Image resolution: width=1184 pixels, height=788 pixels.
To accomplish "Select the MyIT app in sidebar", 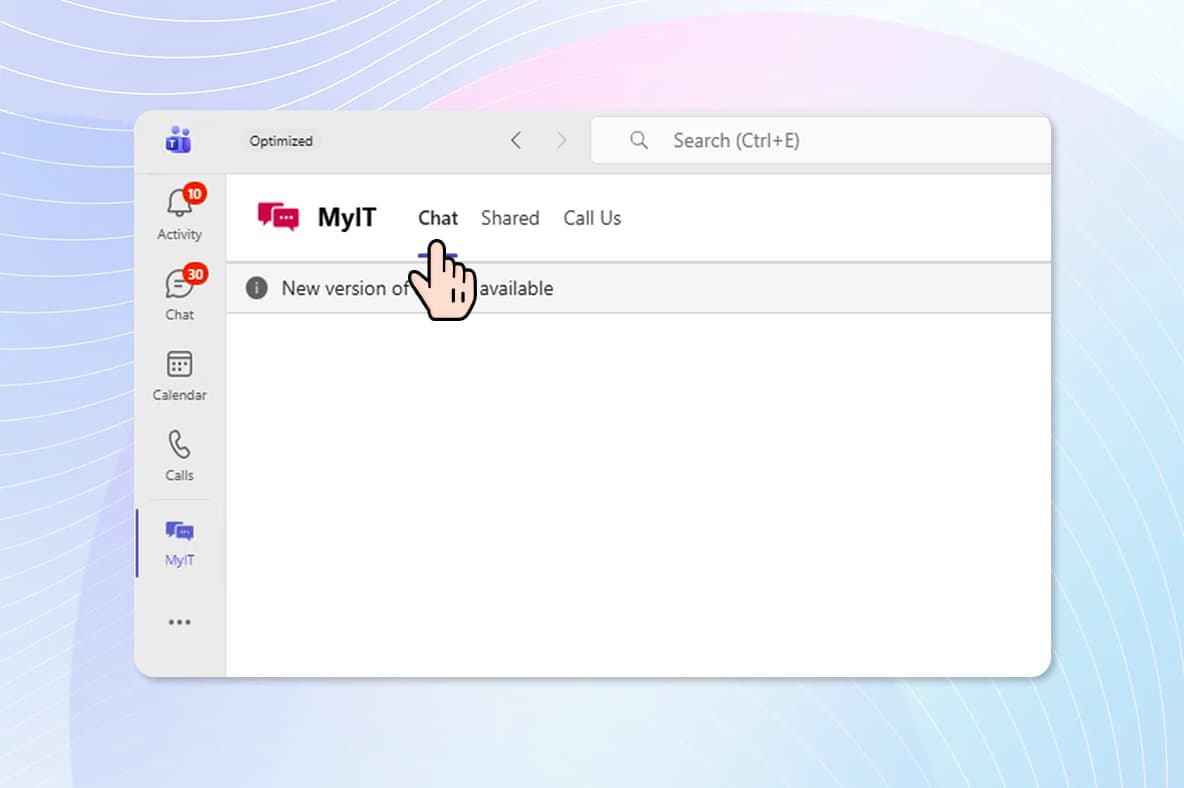I will point(179,543).
